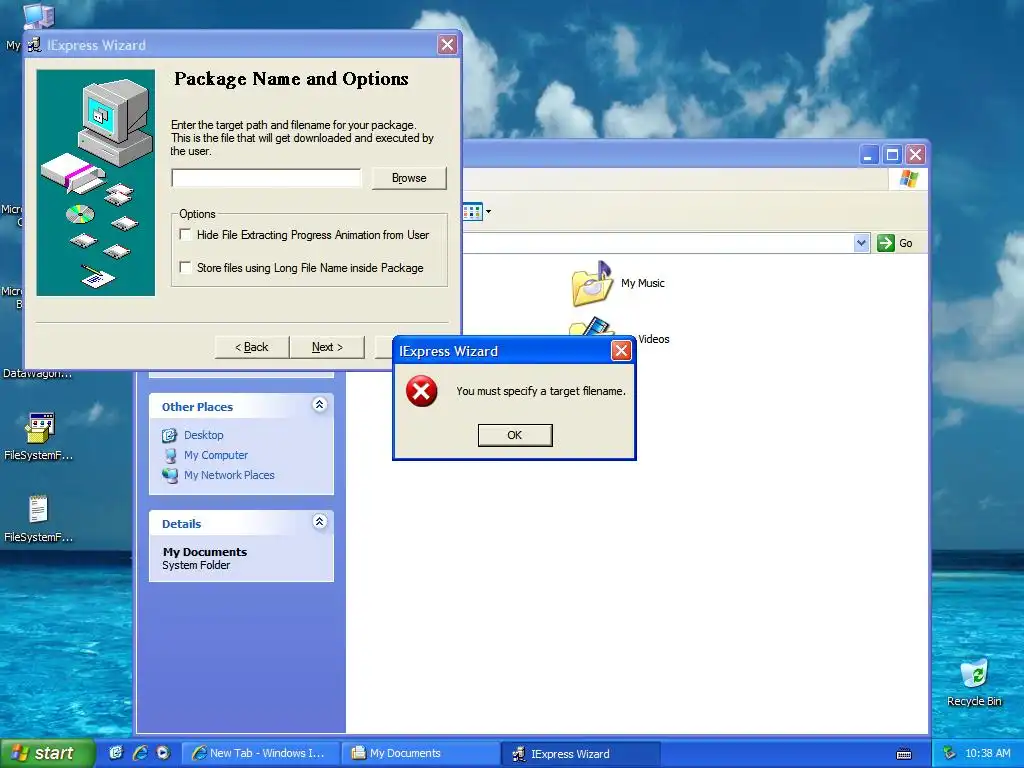Maximize the My Documents window

click(x=892, y=155)
